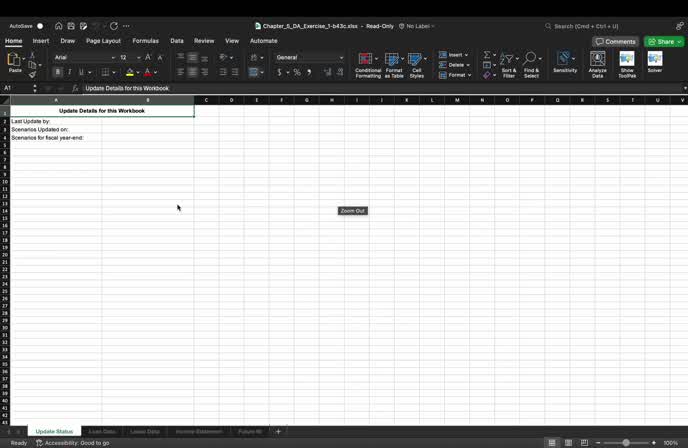Image resolution: width=688 pixels, height=448 pixels.
Task: Open the Formulas ribbon tab
Action: pos(145,41)
